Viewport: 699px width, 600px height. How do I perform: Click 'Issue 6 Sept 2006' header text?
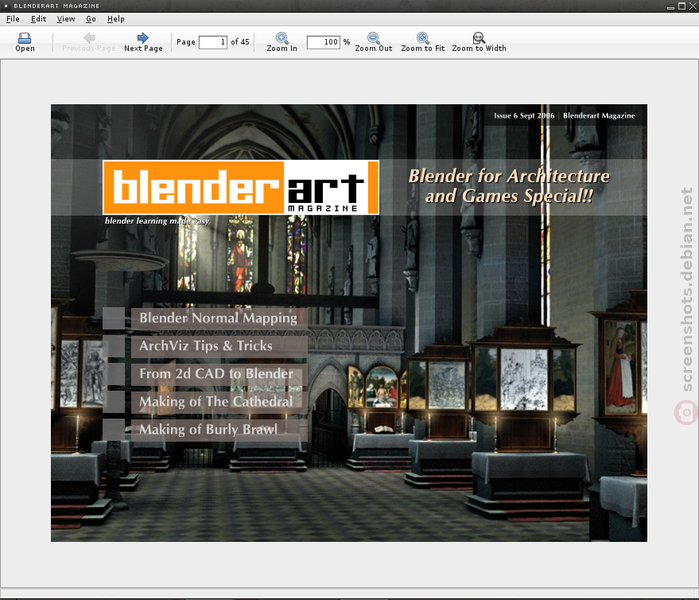click(x=524, y=116)
